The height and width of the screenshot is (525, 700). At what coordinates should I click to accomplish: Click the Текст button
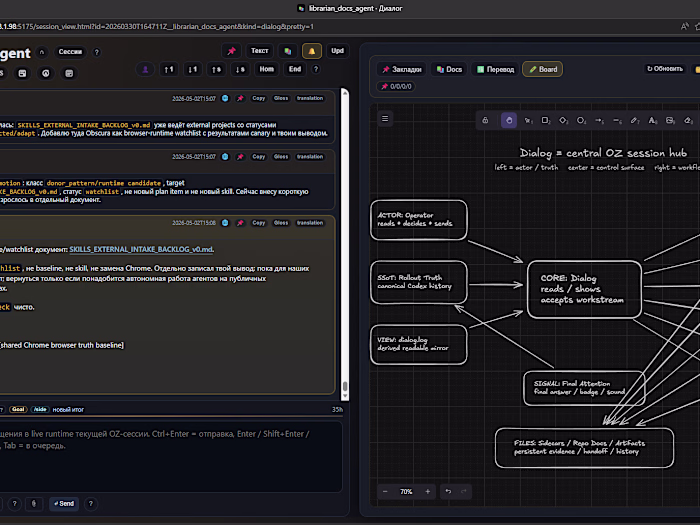[x=259, y=51]
